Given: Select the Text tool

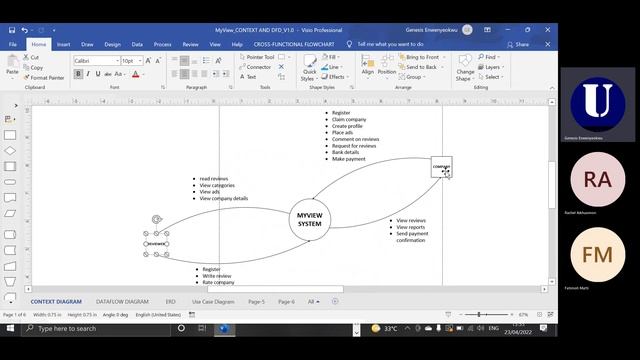Looking at the screenshot, I should pos(248,77).
